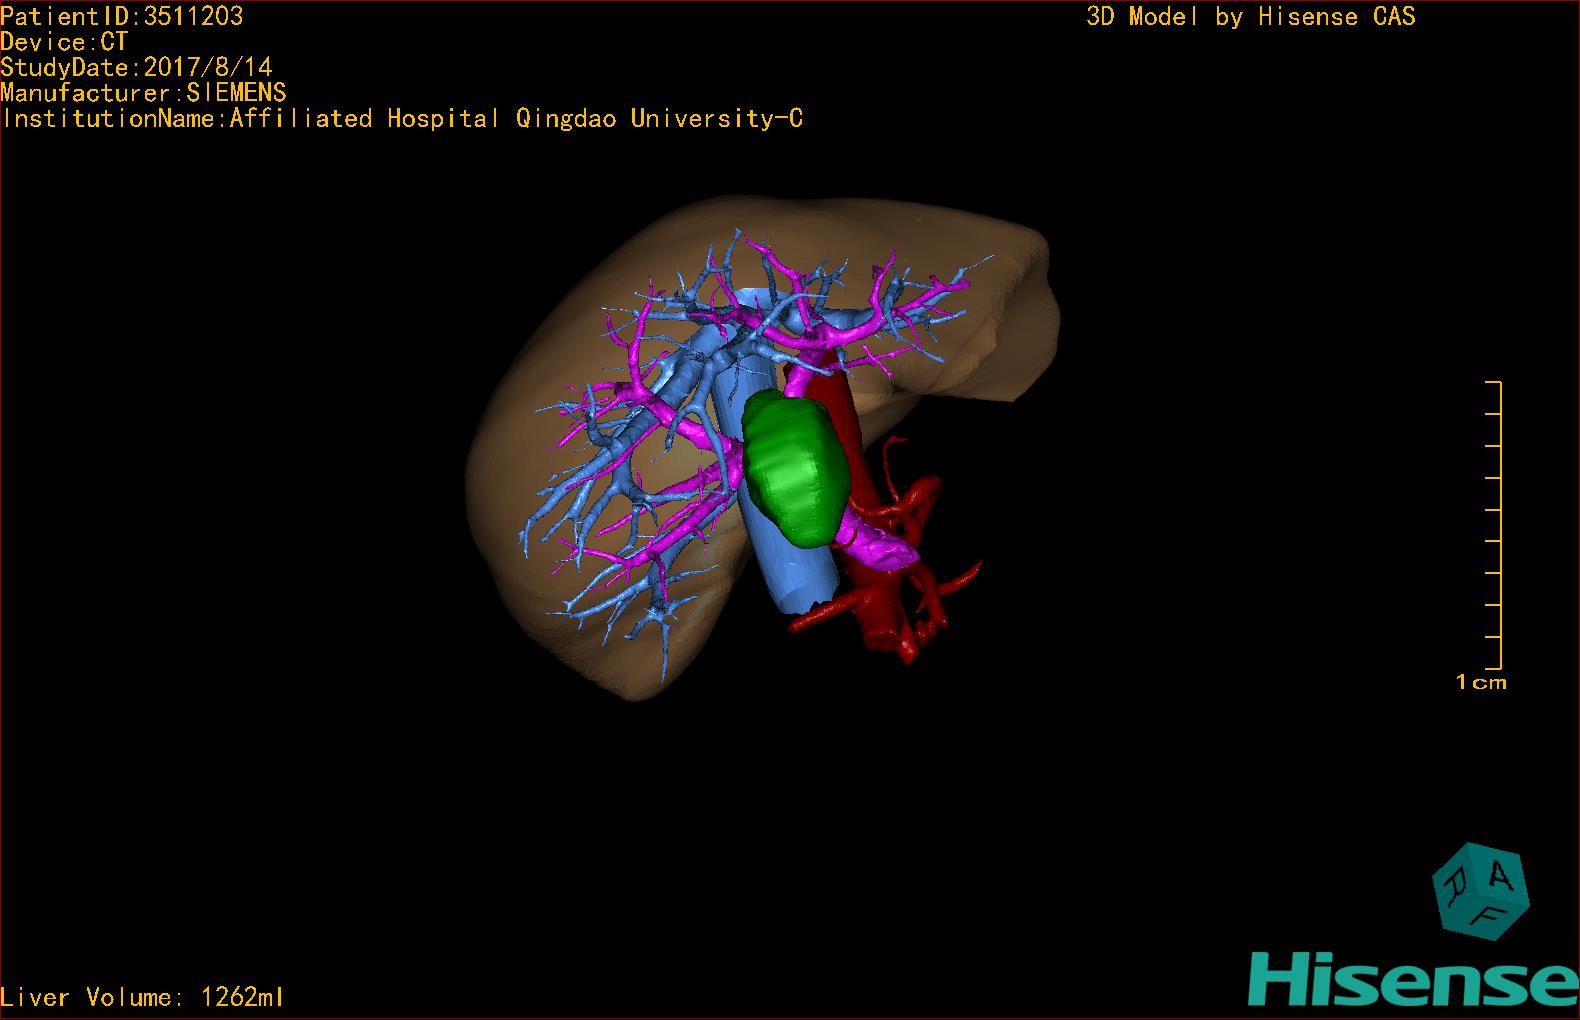Click '3D Model by Hisense CAS' caption

pyautogui.click(x=1251, y=17)
